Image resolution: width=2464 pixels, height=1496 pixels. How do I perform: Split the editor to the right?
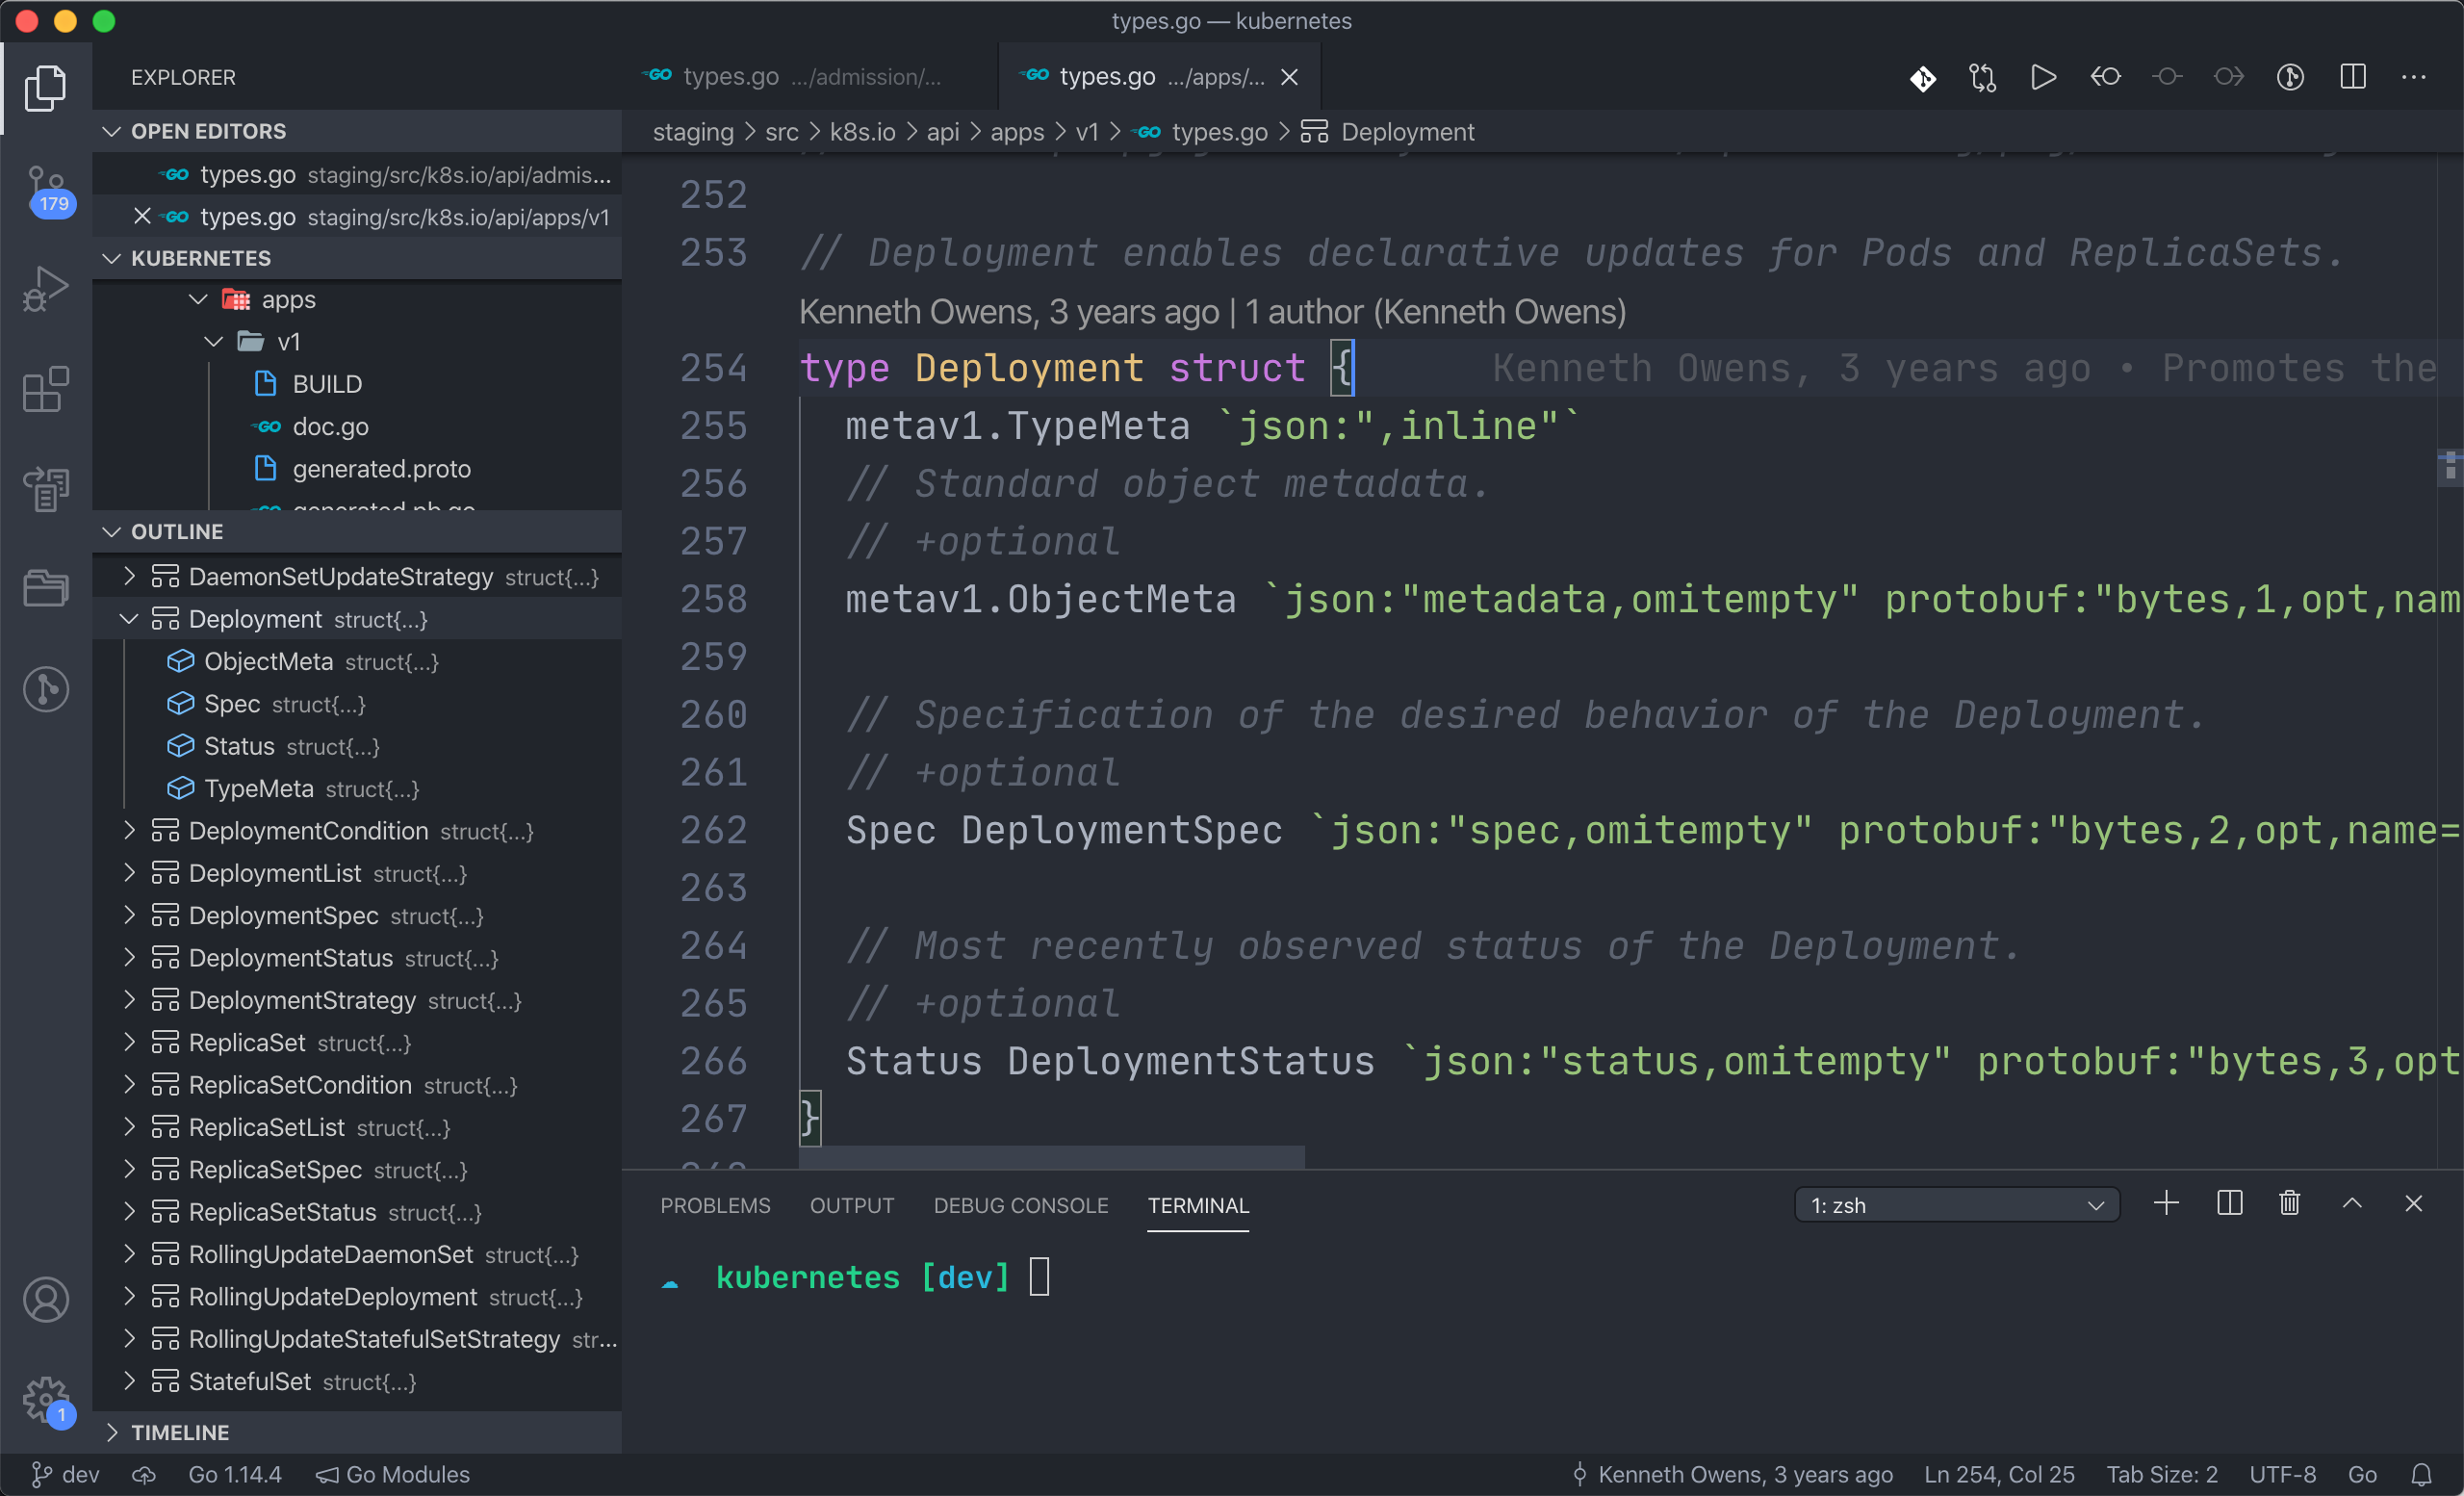click(2352, 77)
